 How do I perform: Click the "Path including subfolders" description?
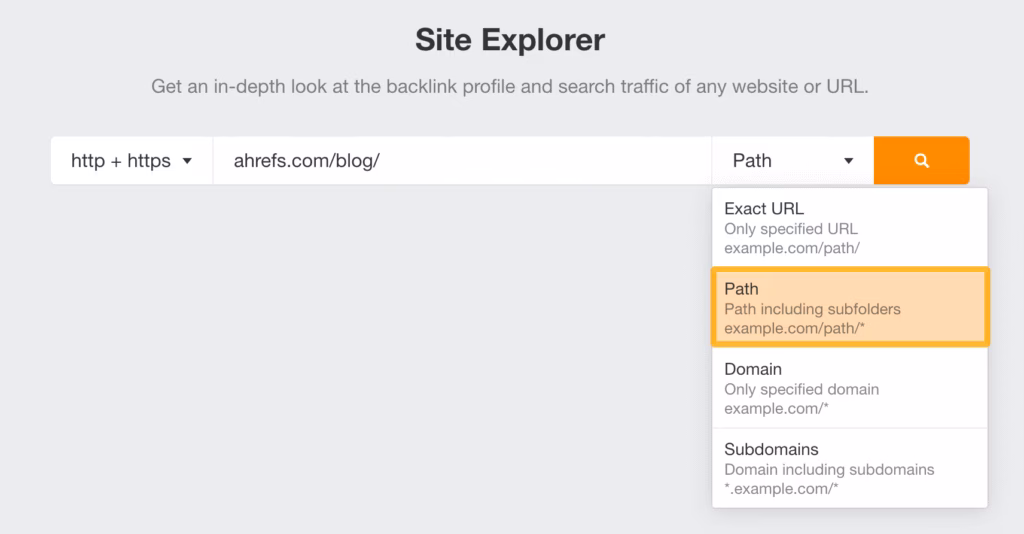(814, 308)
